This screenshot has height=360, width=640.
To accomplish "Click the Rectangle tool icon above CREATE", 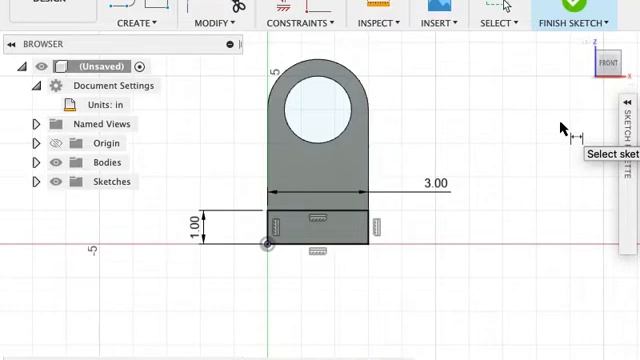I will pos(157,4).
